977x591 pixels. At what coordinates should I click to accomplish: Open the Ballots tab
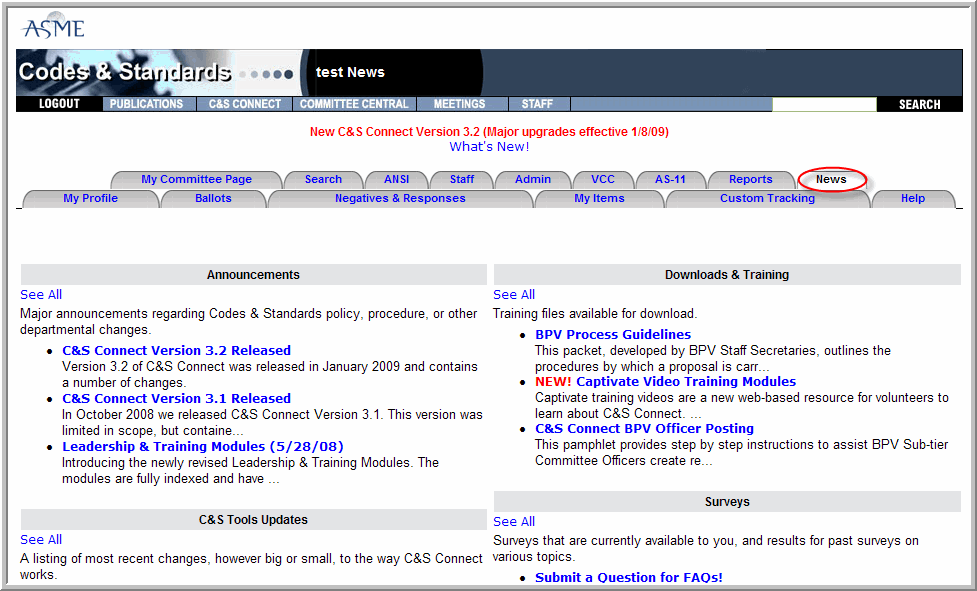(213, 199)
